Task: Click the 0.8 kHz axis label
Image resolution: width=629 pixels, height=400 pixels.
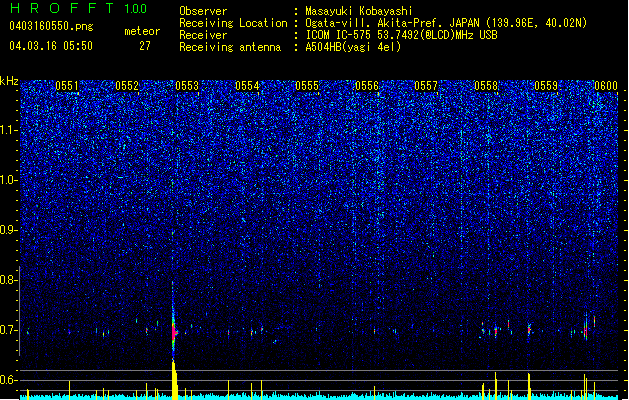Action: (x=9, y=280)
